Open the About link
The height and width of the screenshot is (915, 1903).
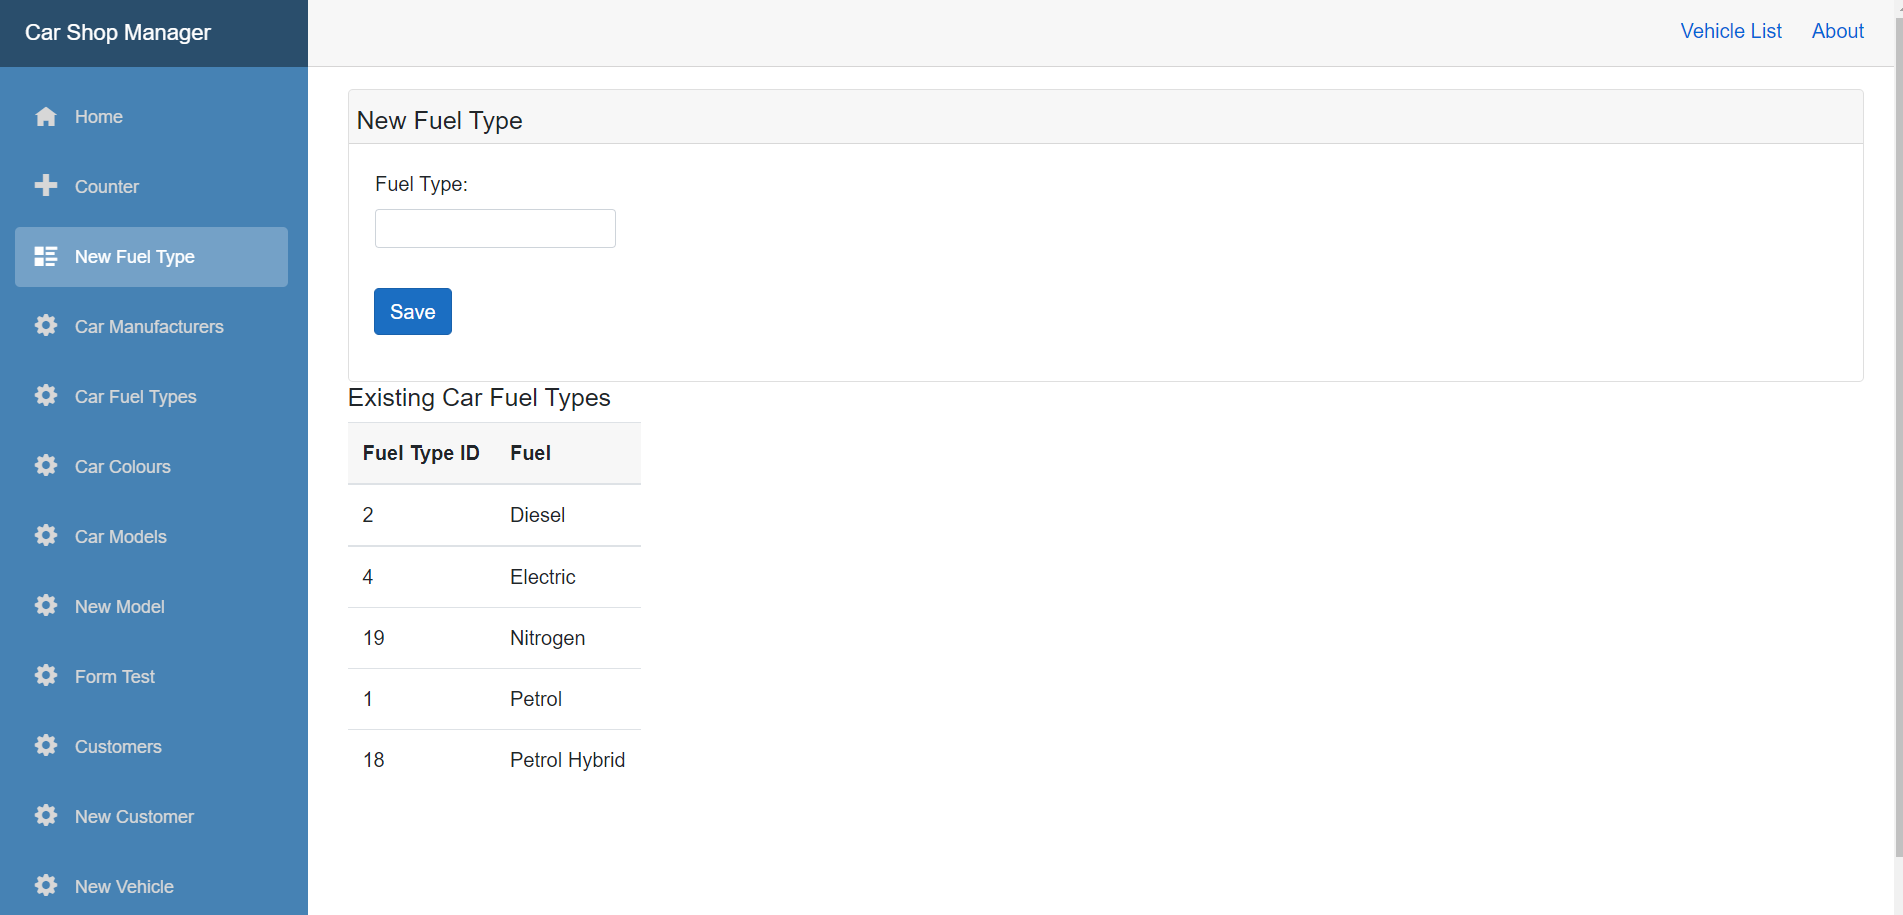[1837, 31]
